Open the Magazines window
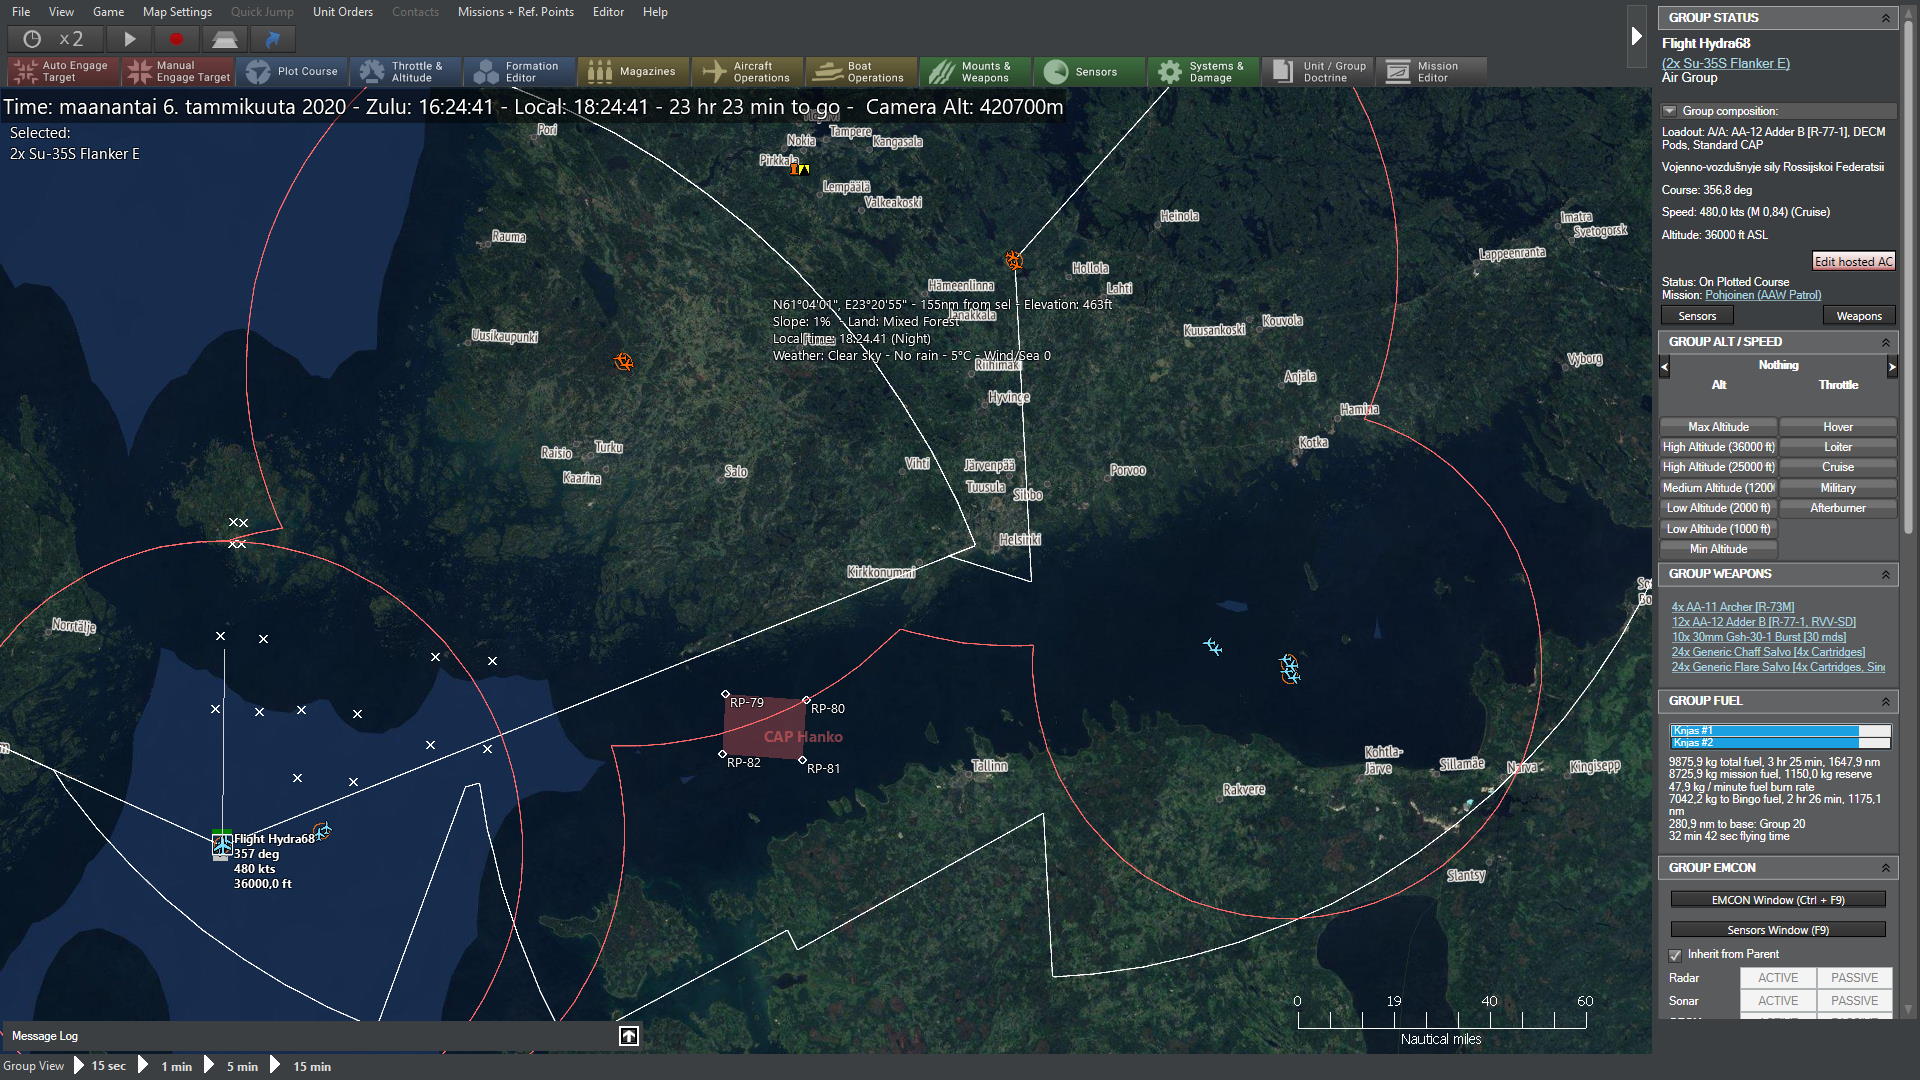Viewport: 1920px width, 1080px height. [x=632, y=71]
